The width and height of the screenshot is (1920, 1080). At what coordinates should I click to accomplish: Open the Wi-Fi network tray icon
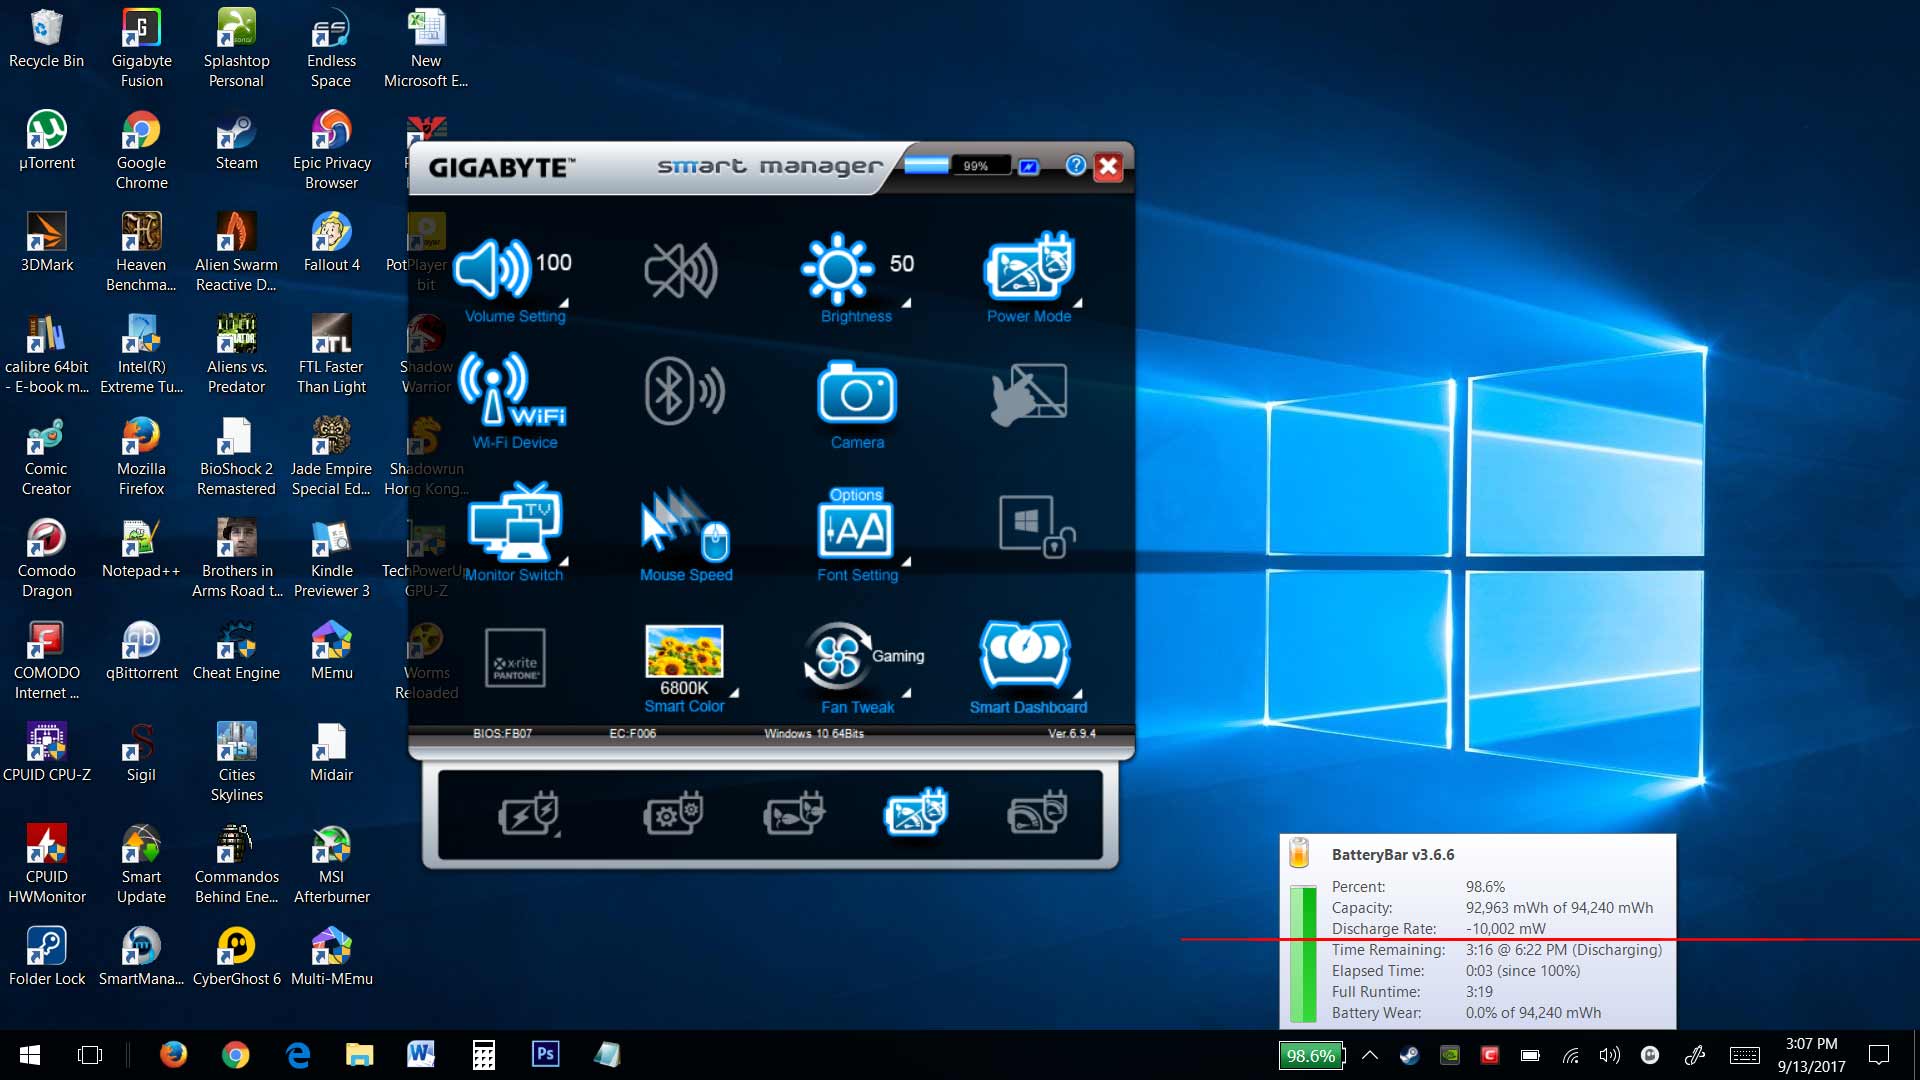click(1570, 1055)
